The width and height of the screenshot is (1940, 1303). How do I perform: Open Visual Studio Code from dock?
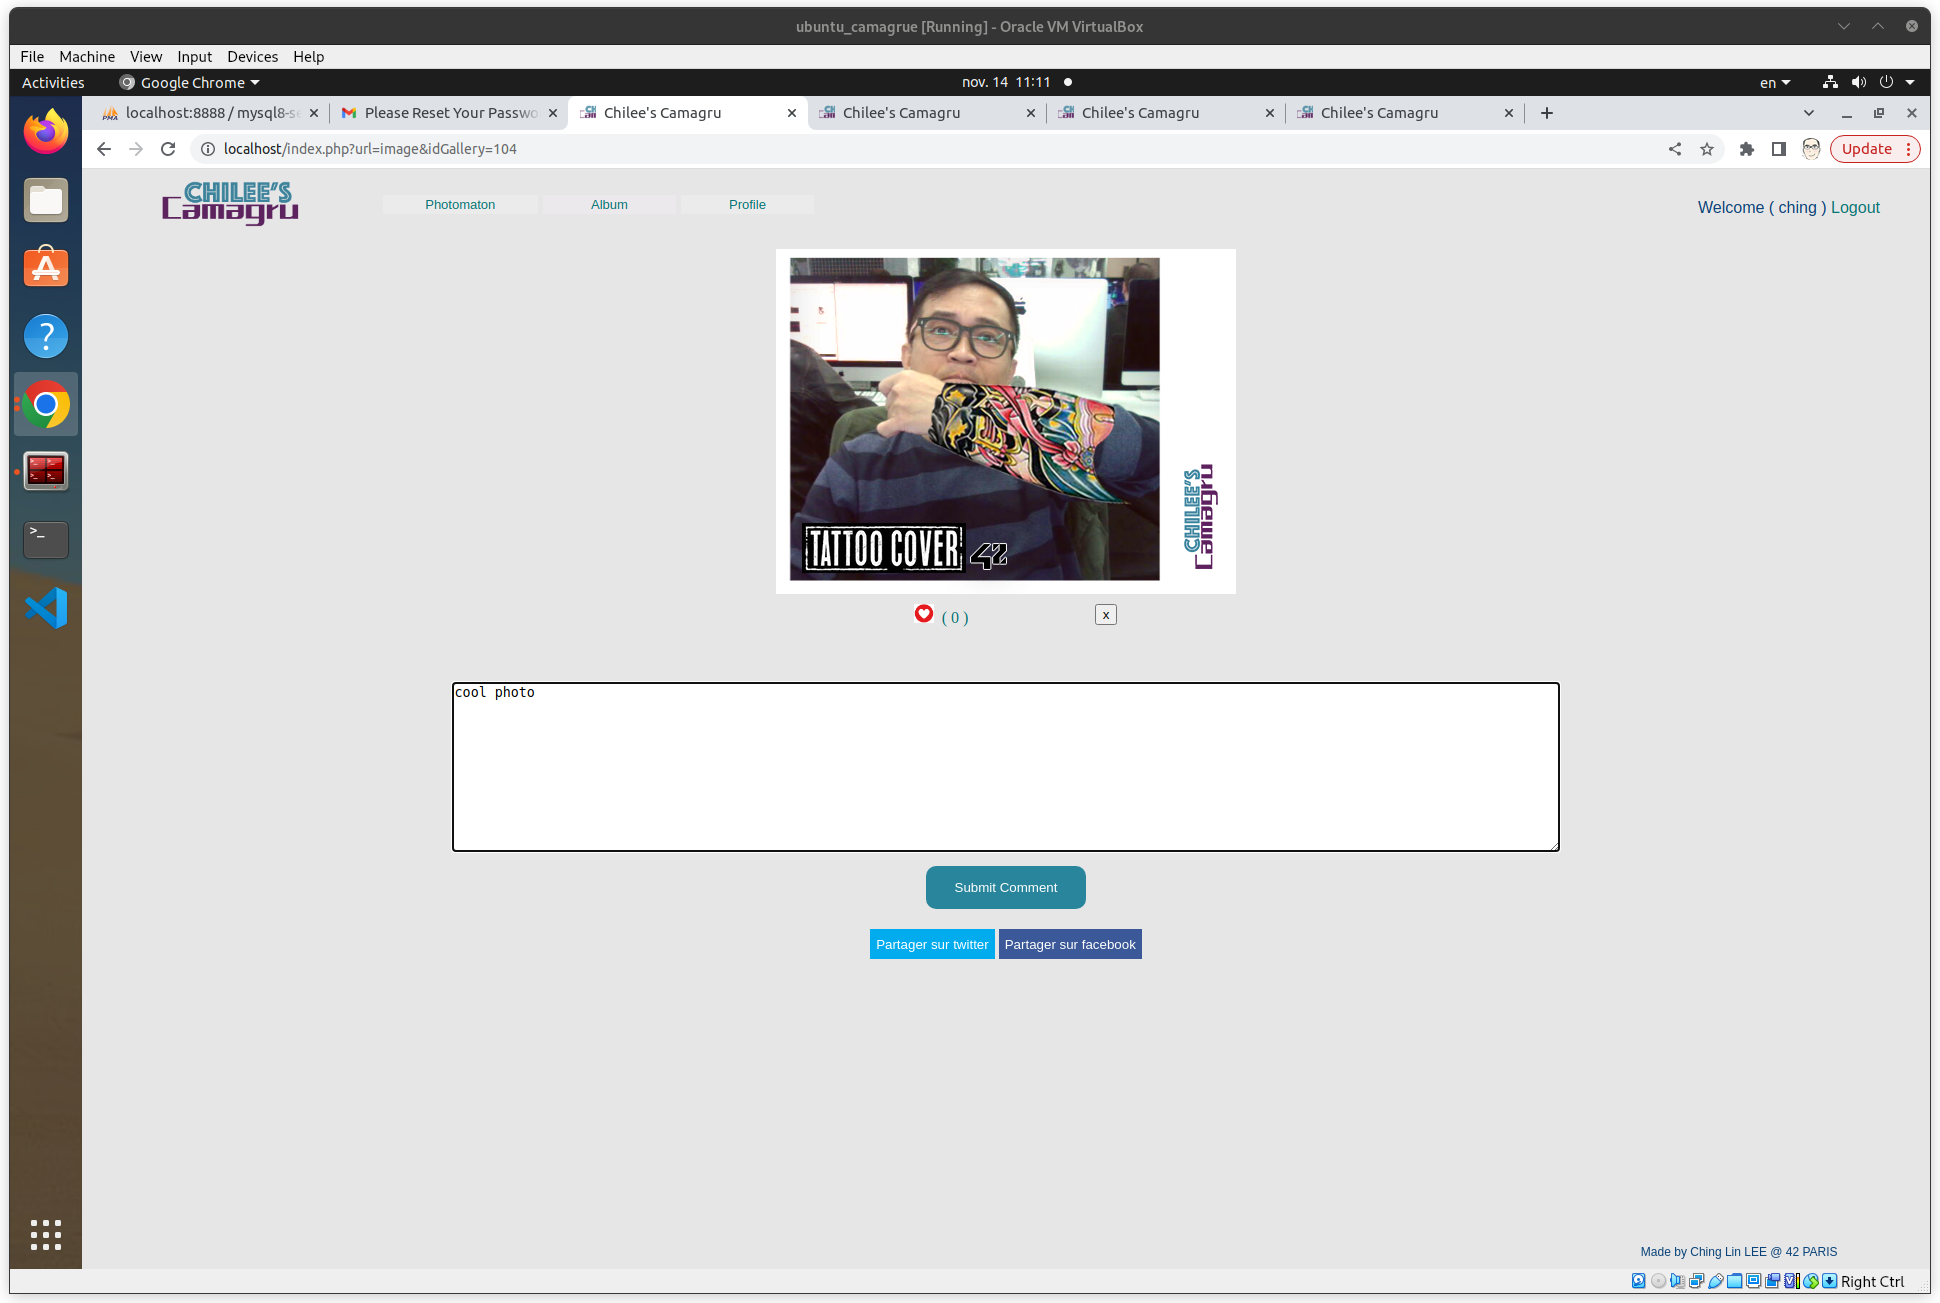pos(46,608)
